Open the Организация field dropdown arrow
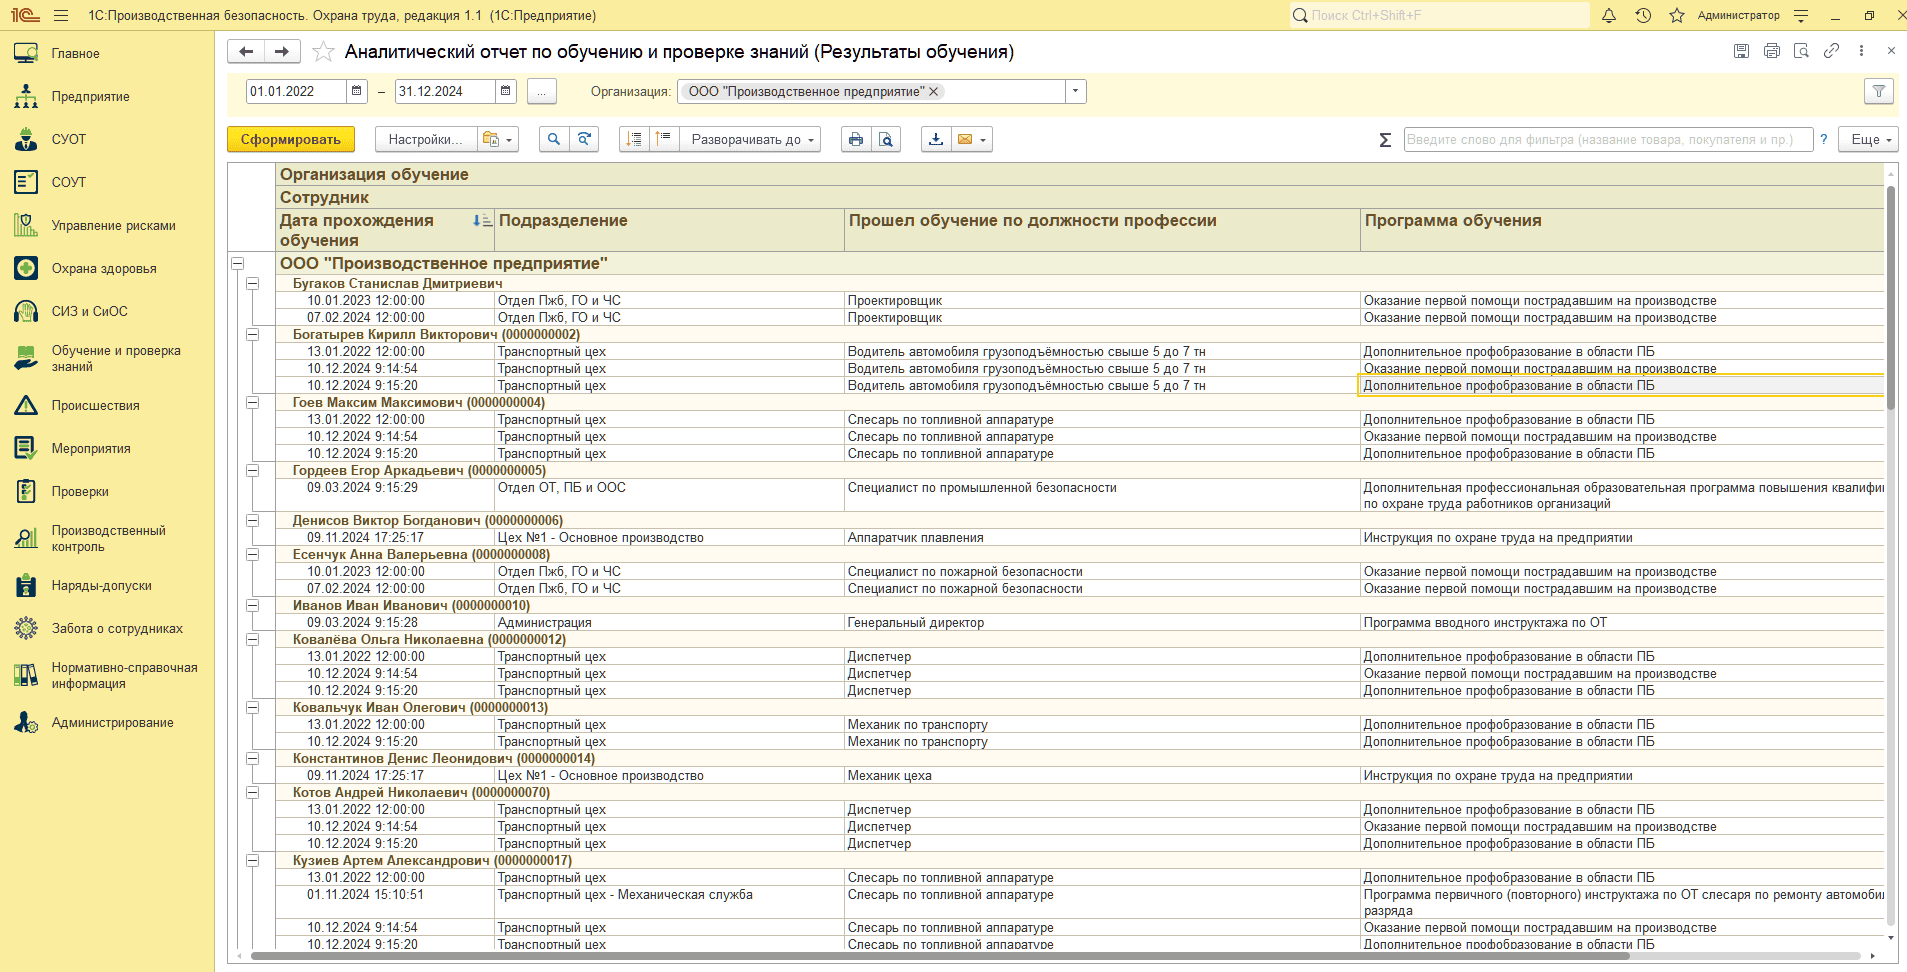 pos(1076,91)
